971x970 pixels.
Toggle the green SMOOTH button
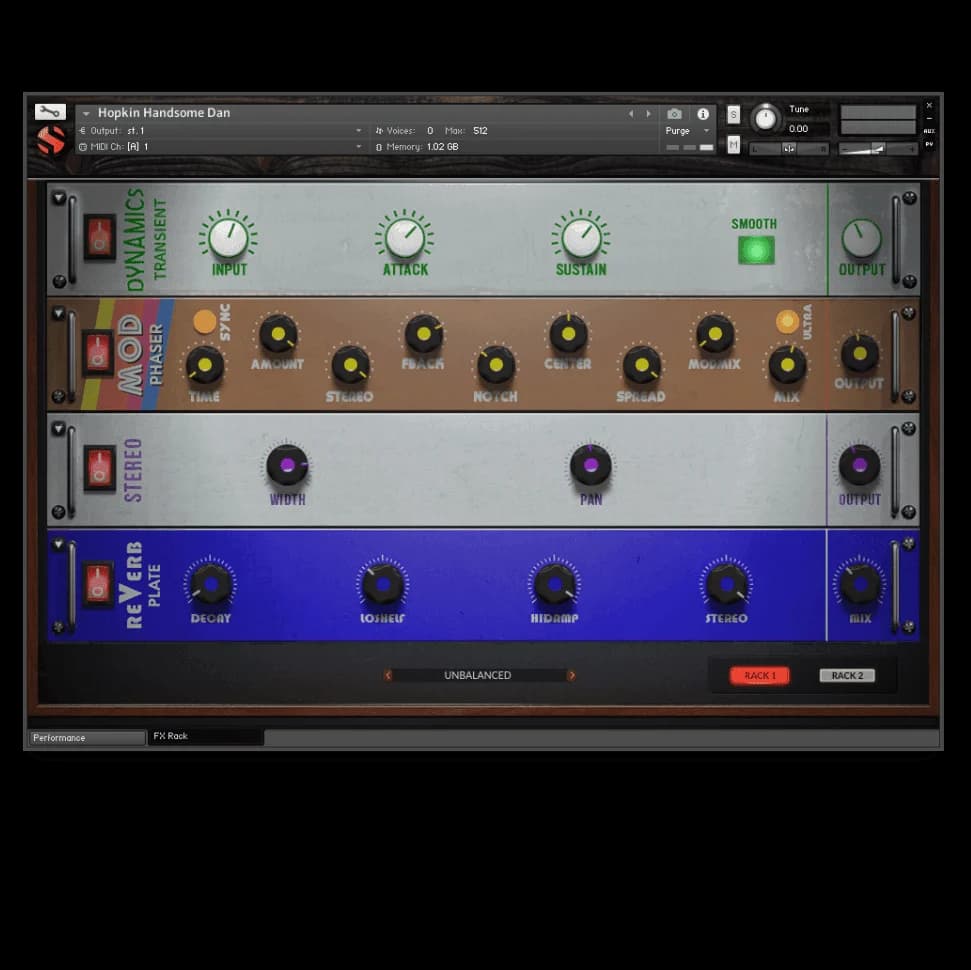tap(755, 250)
